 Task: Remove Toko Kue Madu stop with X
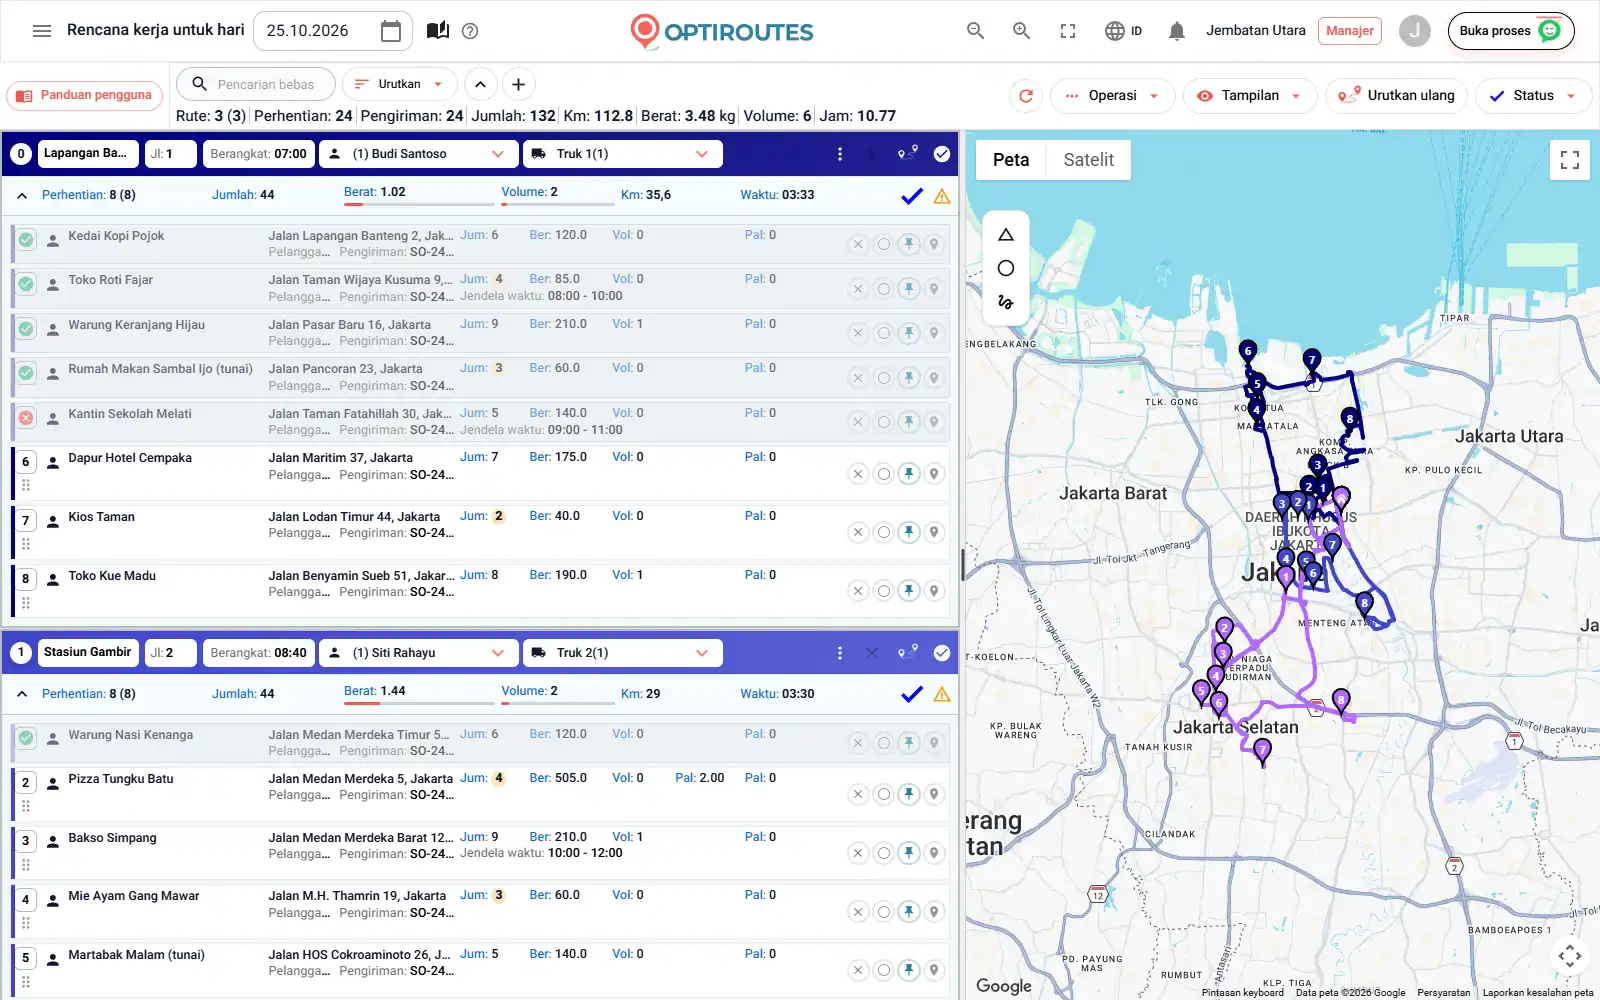pyautogui.click(x=858, y=591)
